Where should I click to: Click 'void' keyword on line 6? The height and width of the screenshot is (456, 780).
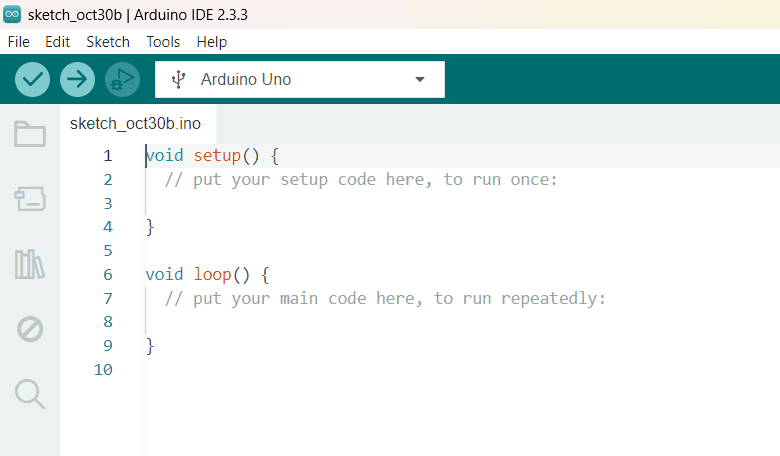coord(164,274)
